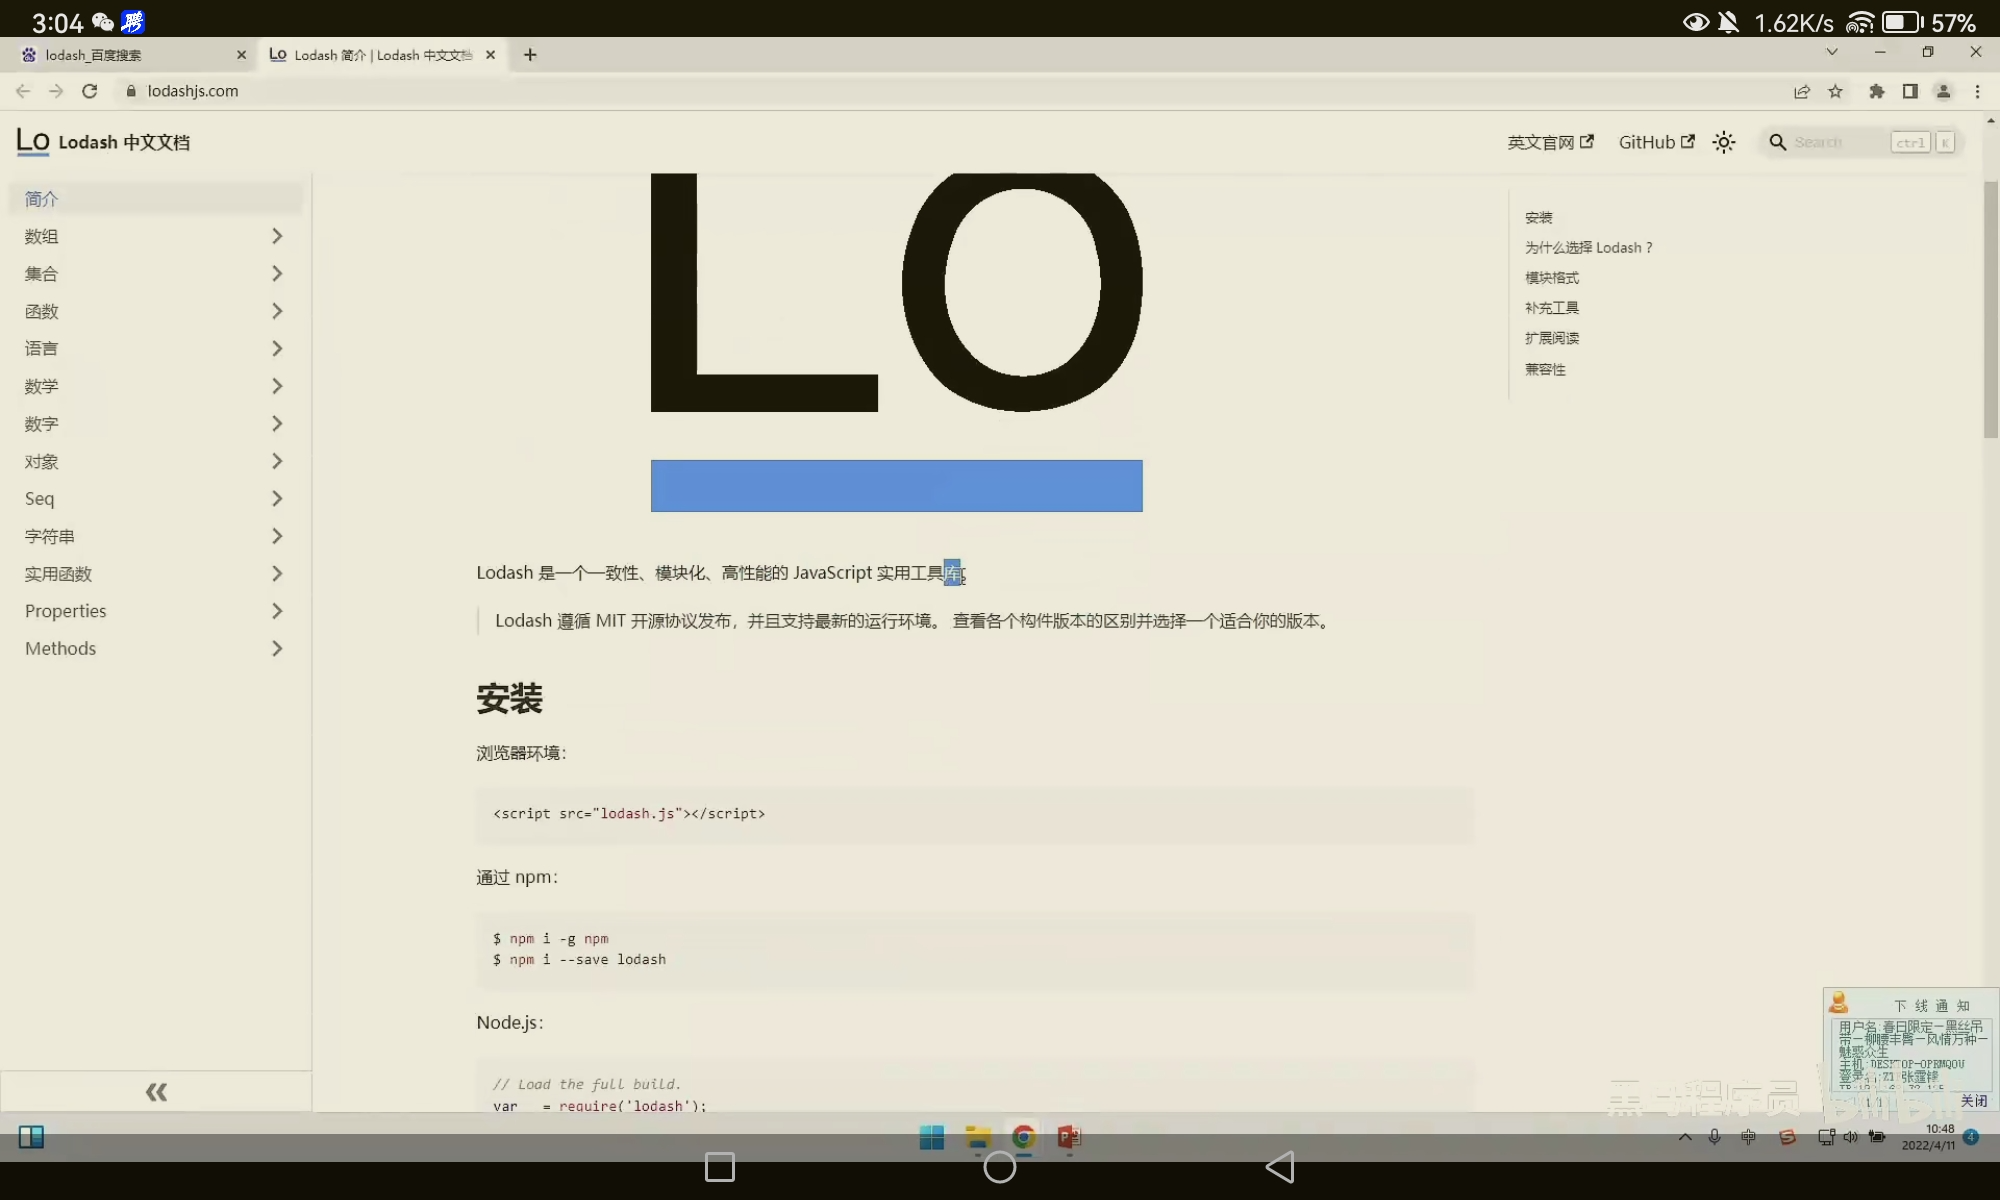Open the side panel icon in toolbar

pos(1910,91)
